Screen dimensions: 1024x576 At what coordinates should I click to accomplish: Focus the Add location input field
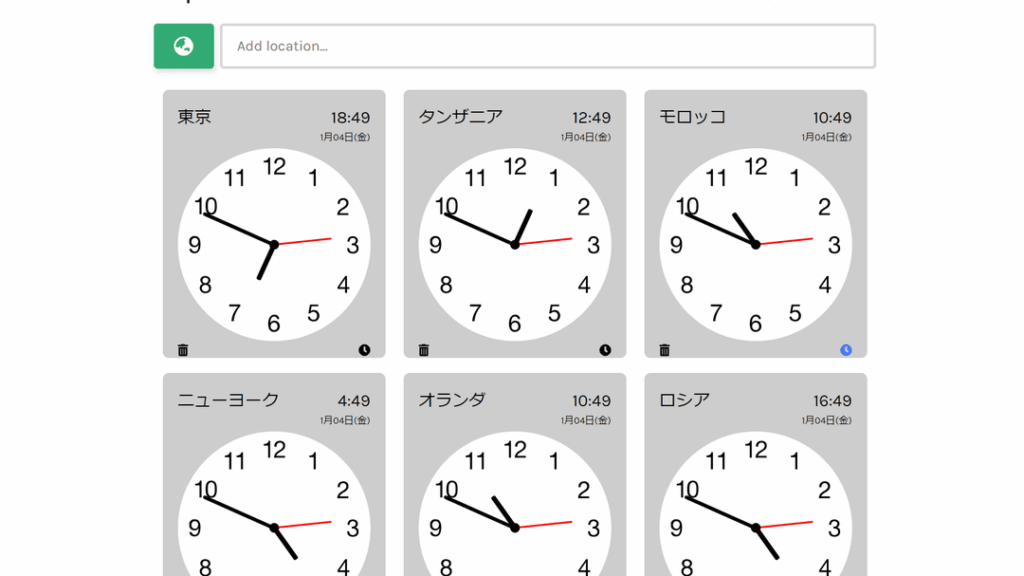coord(548,46)
